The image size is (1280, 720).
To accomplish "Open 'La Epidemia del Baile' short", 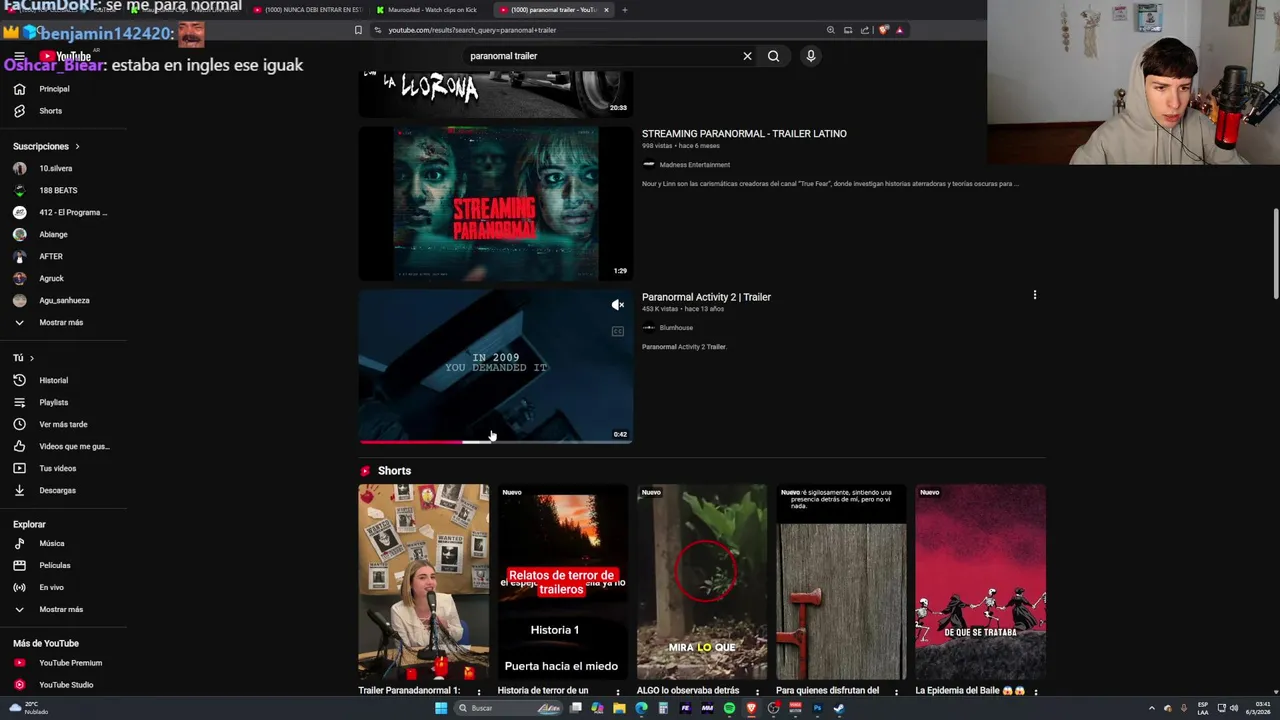I will (x=980, y=582).
